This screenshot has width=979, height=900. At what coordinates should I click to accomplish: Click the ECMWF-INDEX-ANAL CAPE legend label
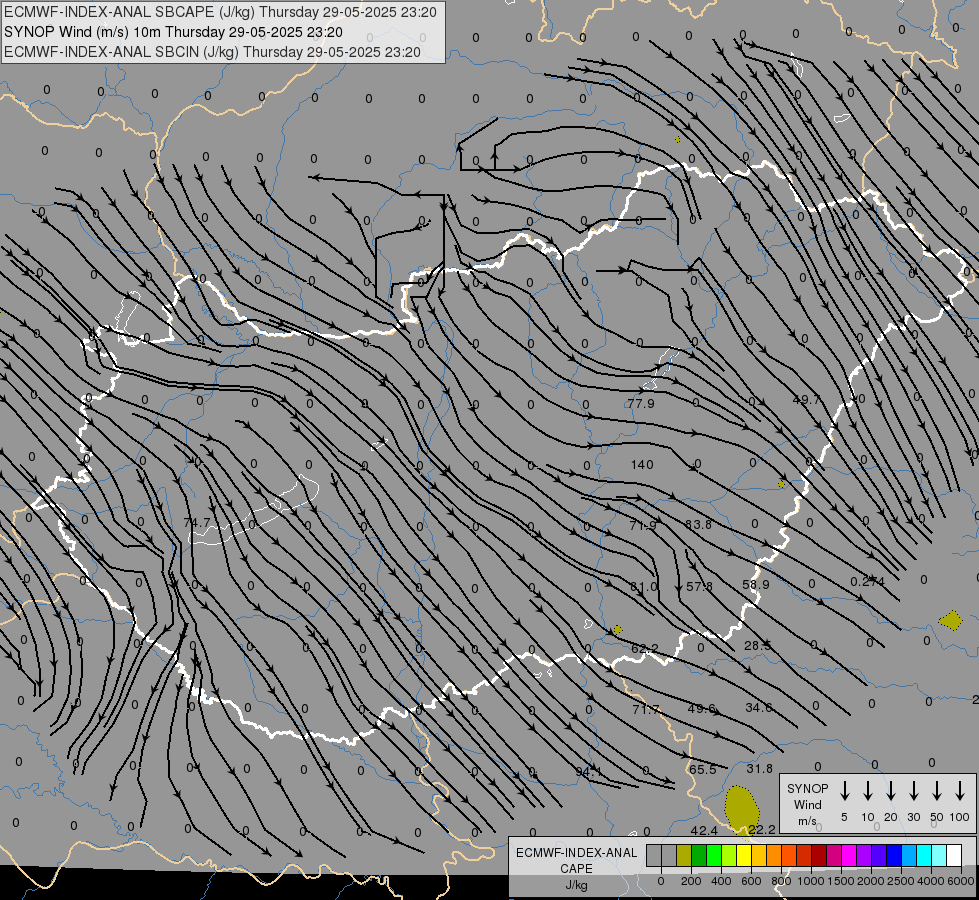[576, 860]
